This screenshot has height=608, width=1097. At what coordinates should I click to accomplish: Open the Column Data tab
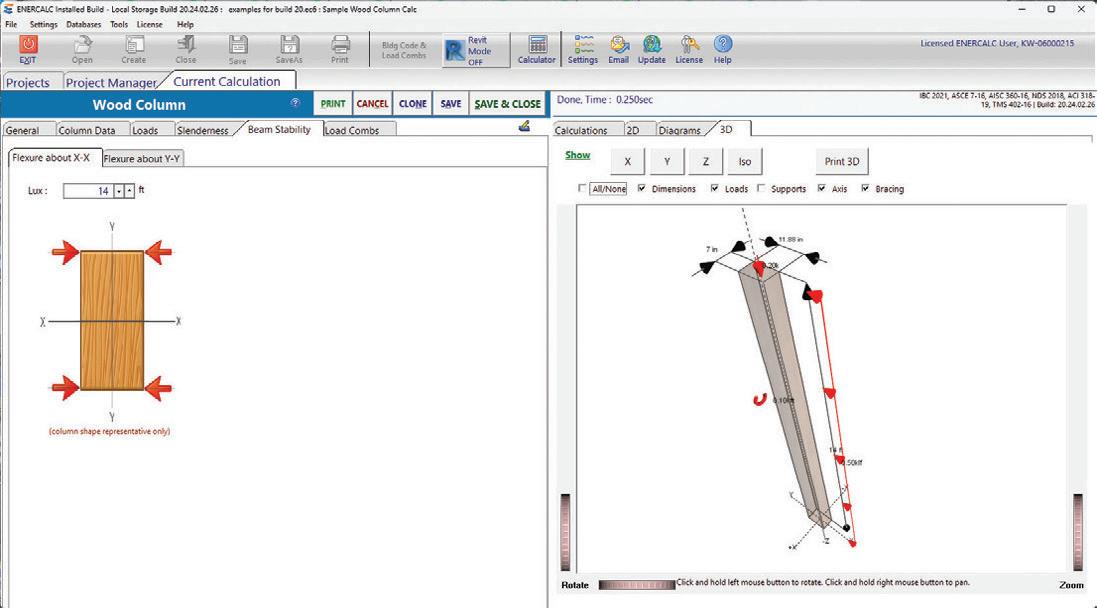87,130
